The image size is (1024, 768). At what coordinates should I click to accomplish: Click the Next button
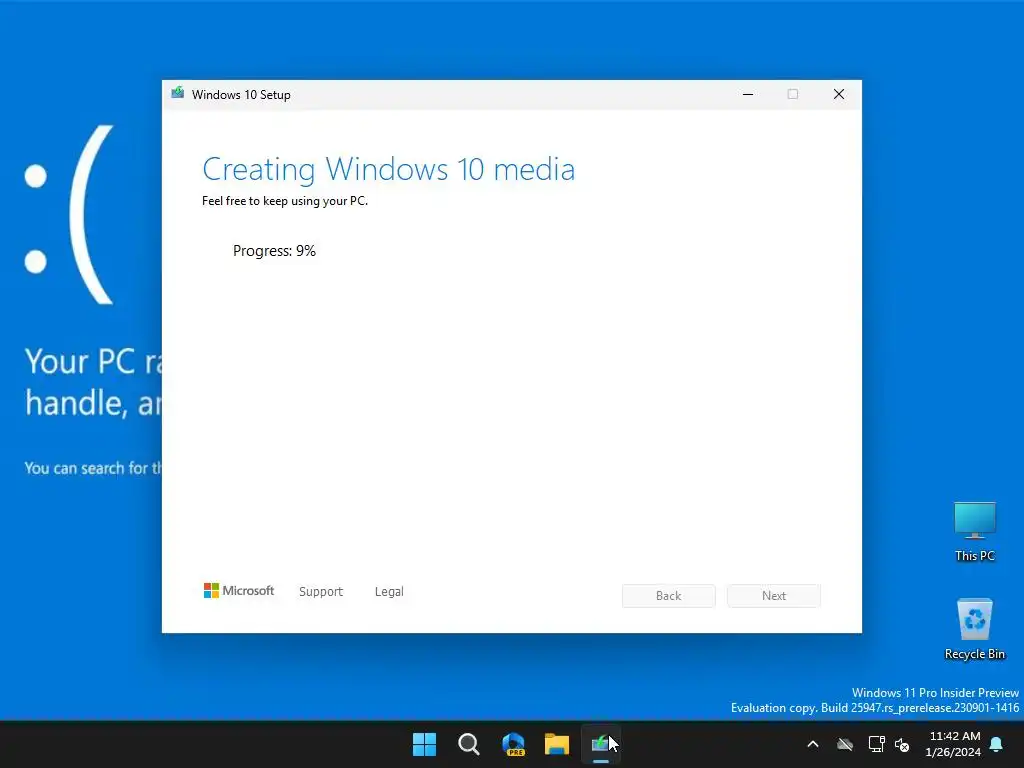click(x=774, y=596)
